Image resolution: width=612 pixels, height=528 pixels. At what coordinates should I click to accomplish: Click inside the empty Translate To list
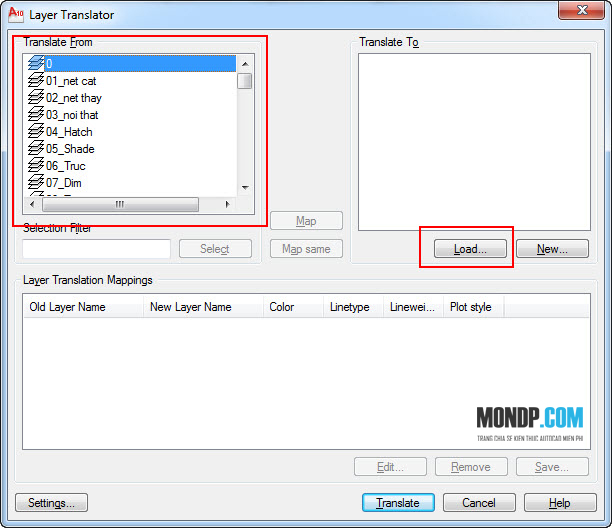tap(474, 142)
